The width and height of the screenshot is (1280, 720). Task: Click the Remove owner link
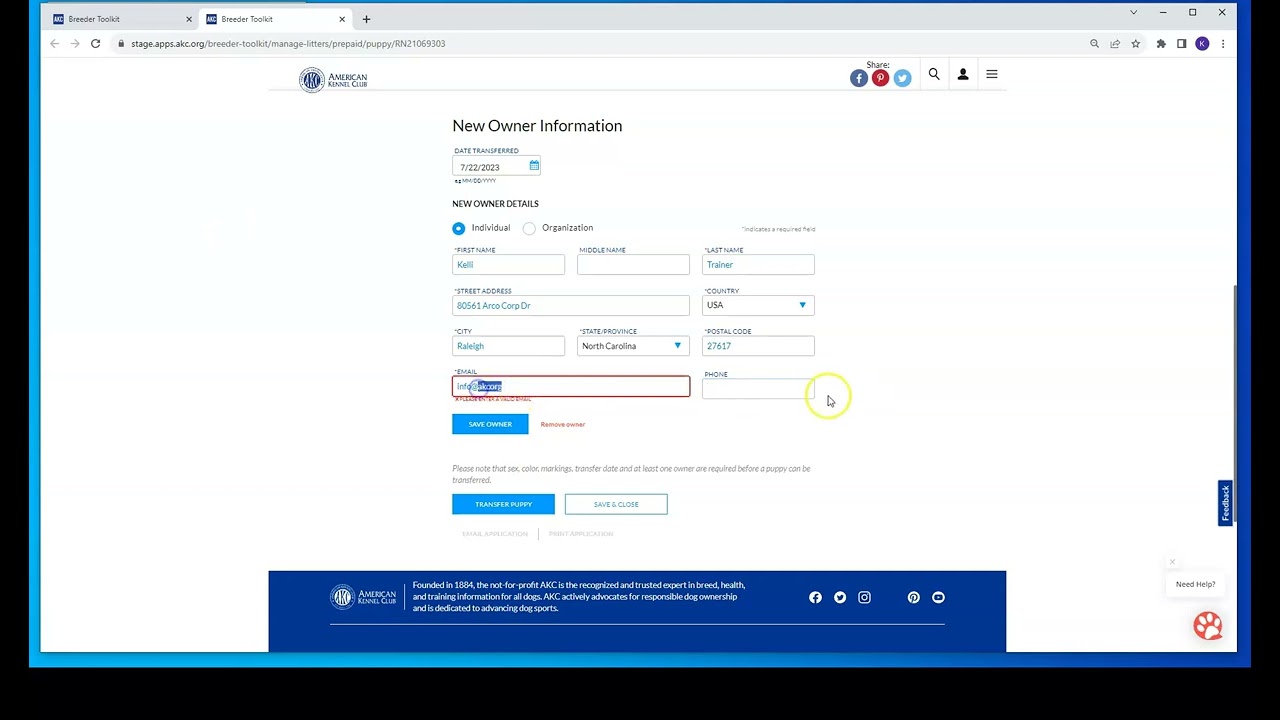click(x=563, y=424)
